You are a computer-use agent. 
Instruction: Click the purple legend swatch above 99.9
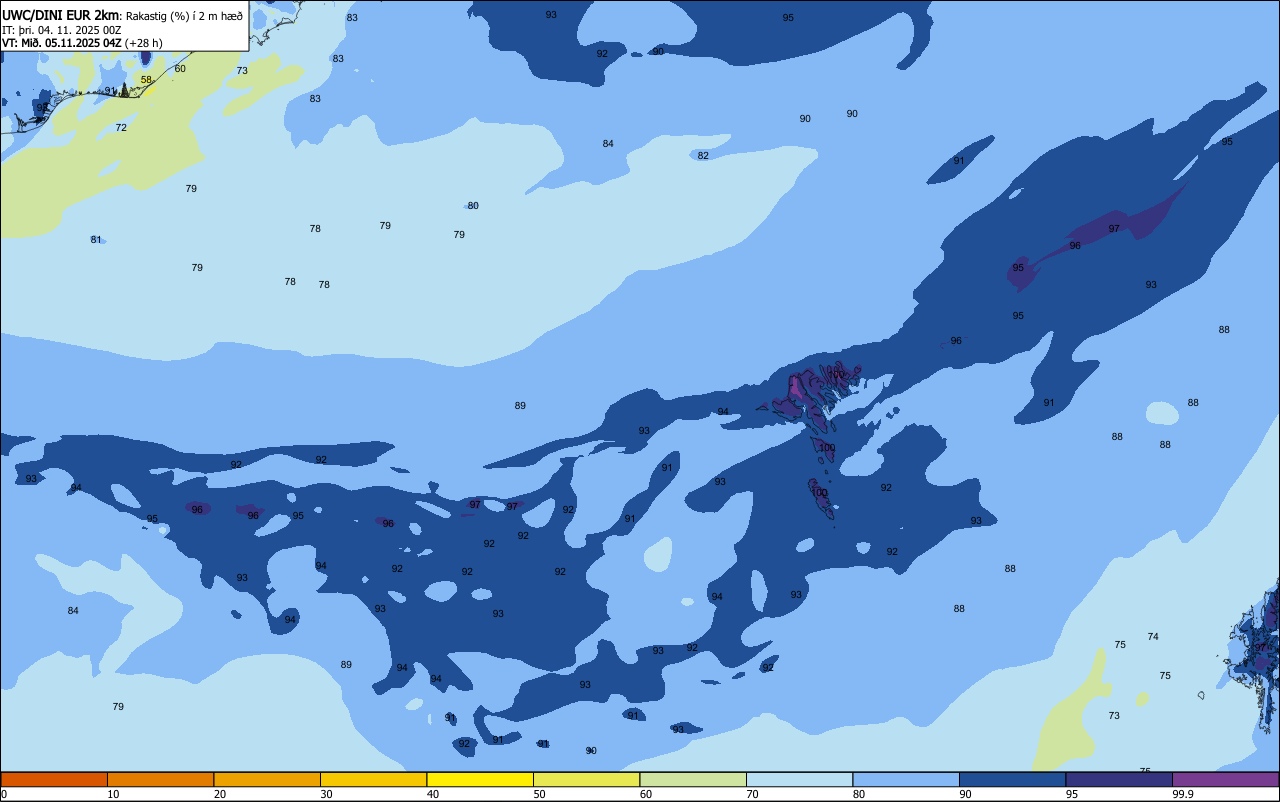(x=1226, y=779)
